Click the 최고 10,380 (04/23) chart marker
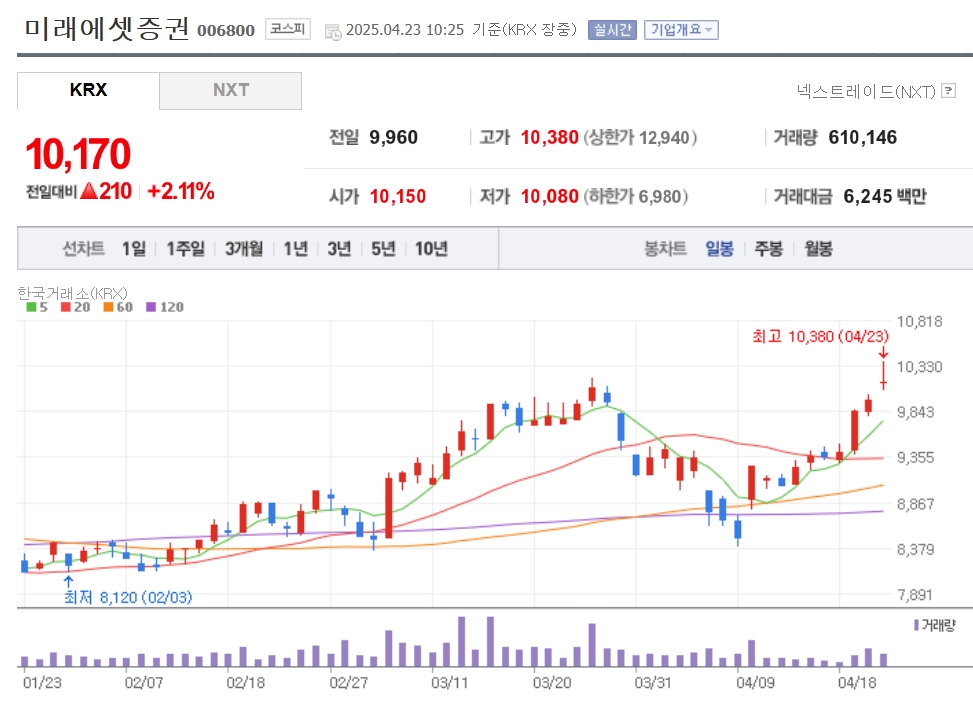The width and height of the screenshot is (973, 712). [820, 336]
